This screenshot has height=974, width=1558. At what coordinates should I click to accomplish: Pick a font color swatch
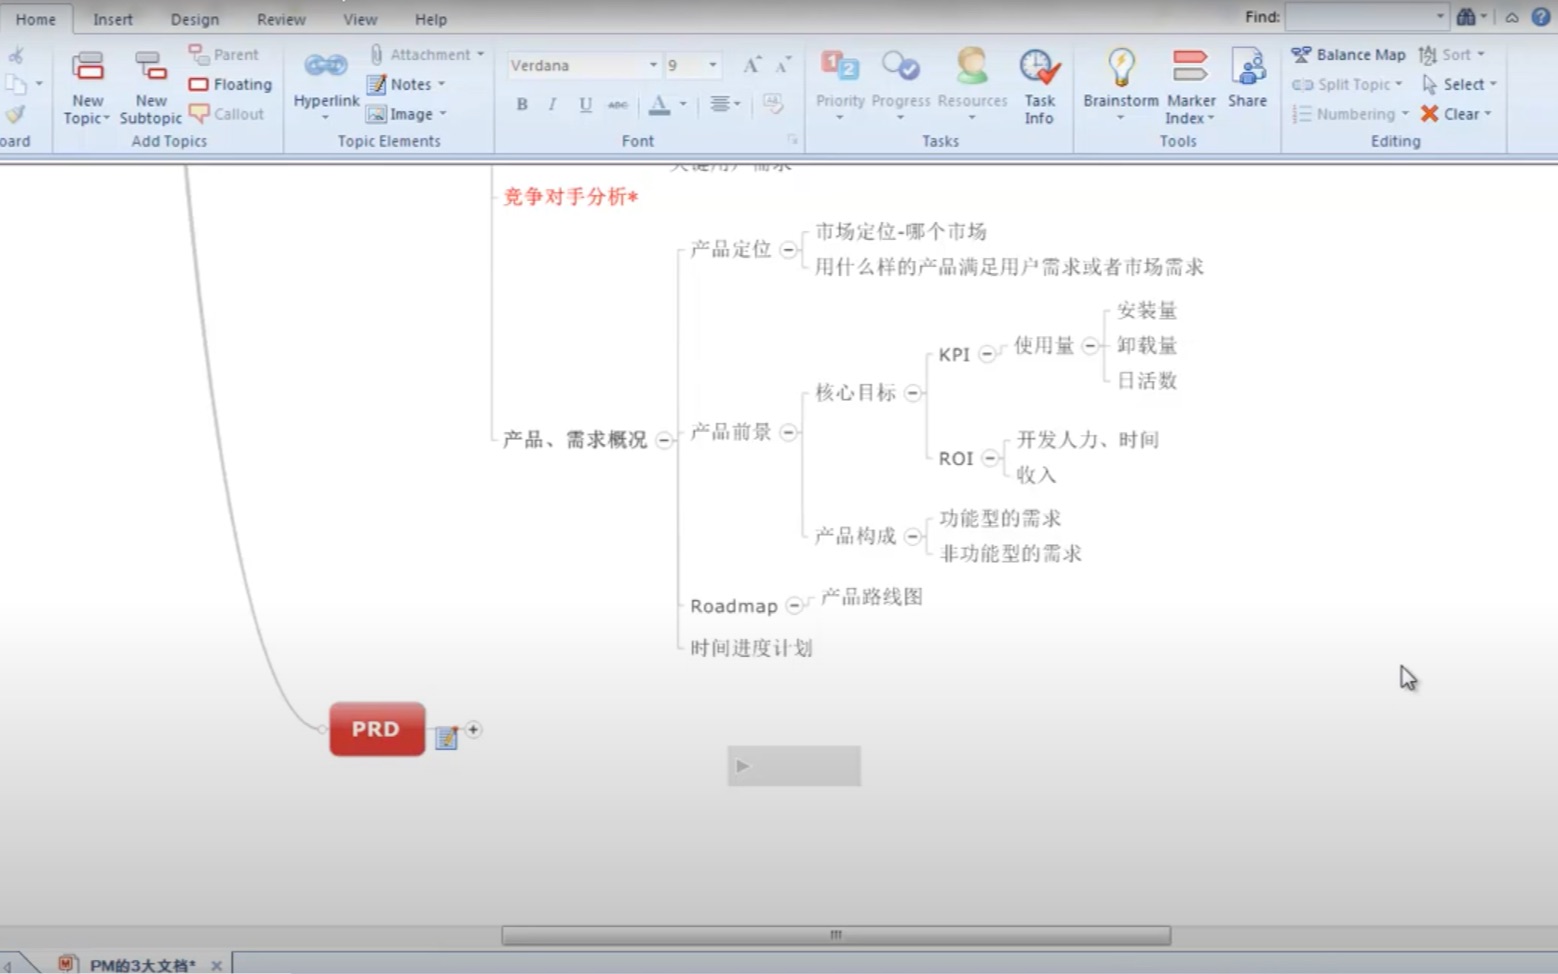pyautogui.click(x=658, y=104)
